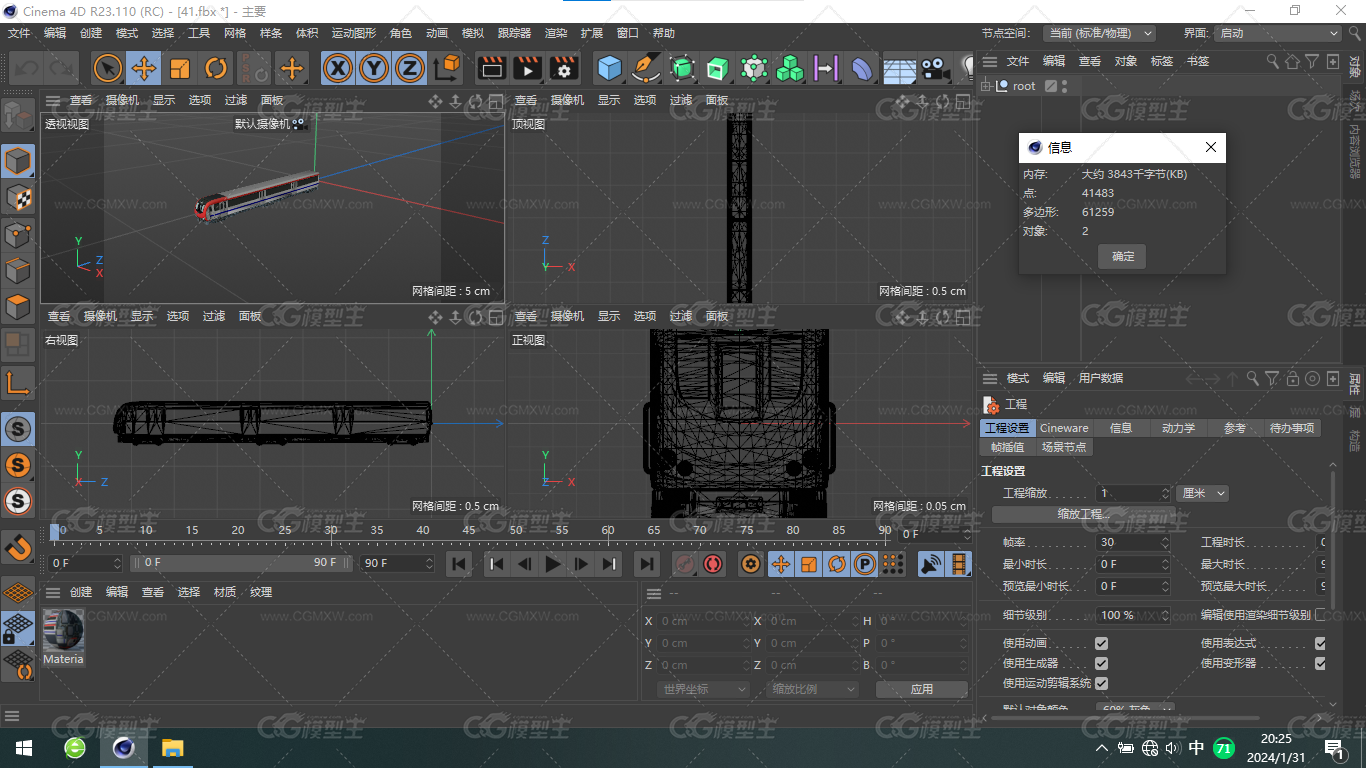
Task: Render to Picture Viewer
Action: coord(527,68)
